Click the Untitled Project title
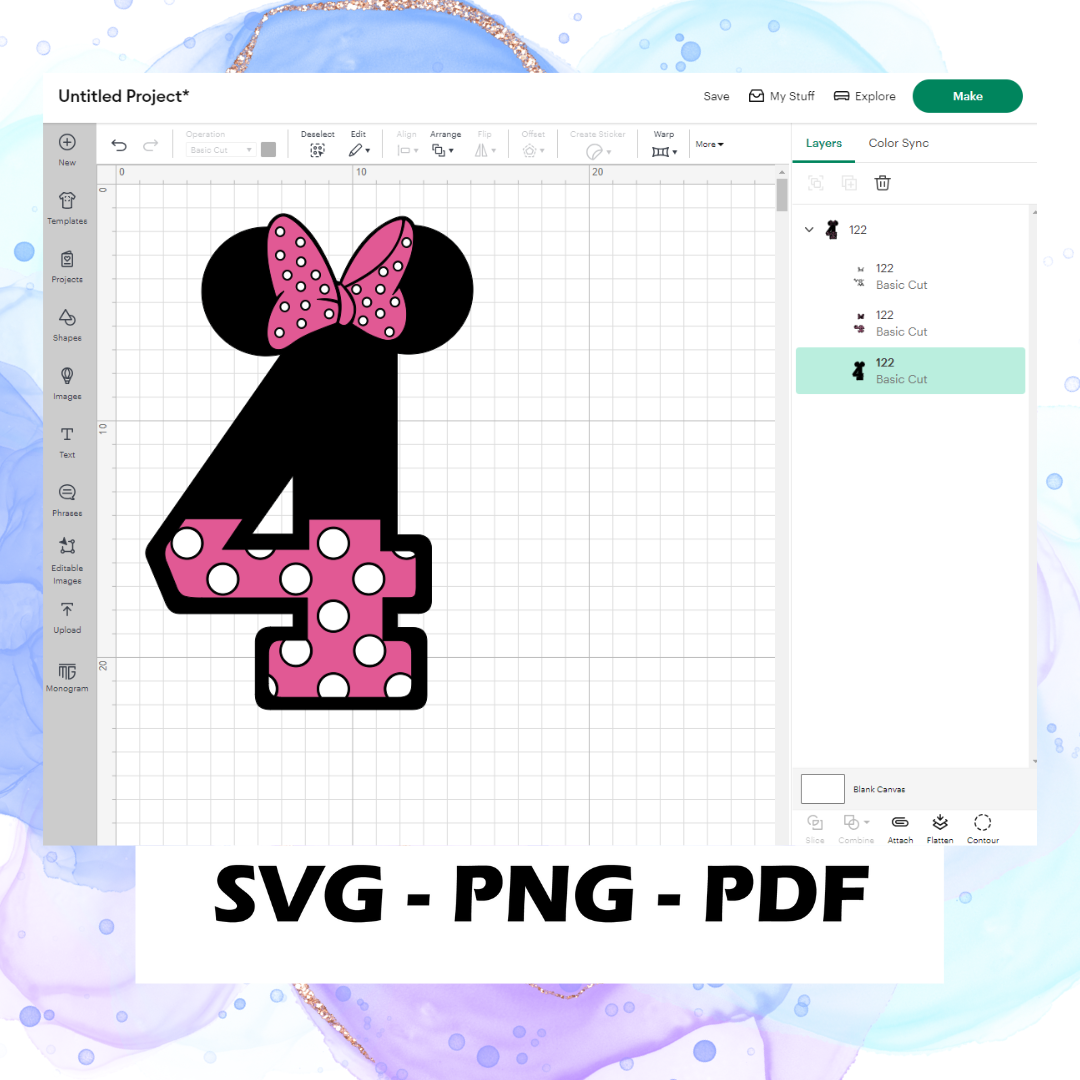The height and width of the screenshot is (1080, 1080). coord(123,96)
